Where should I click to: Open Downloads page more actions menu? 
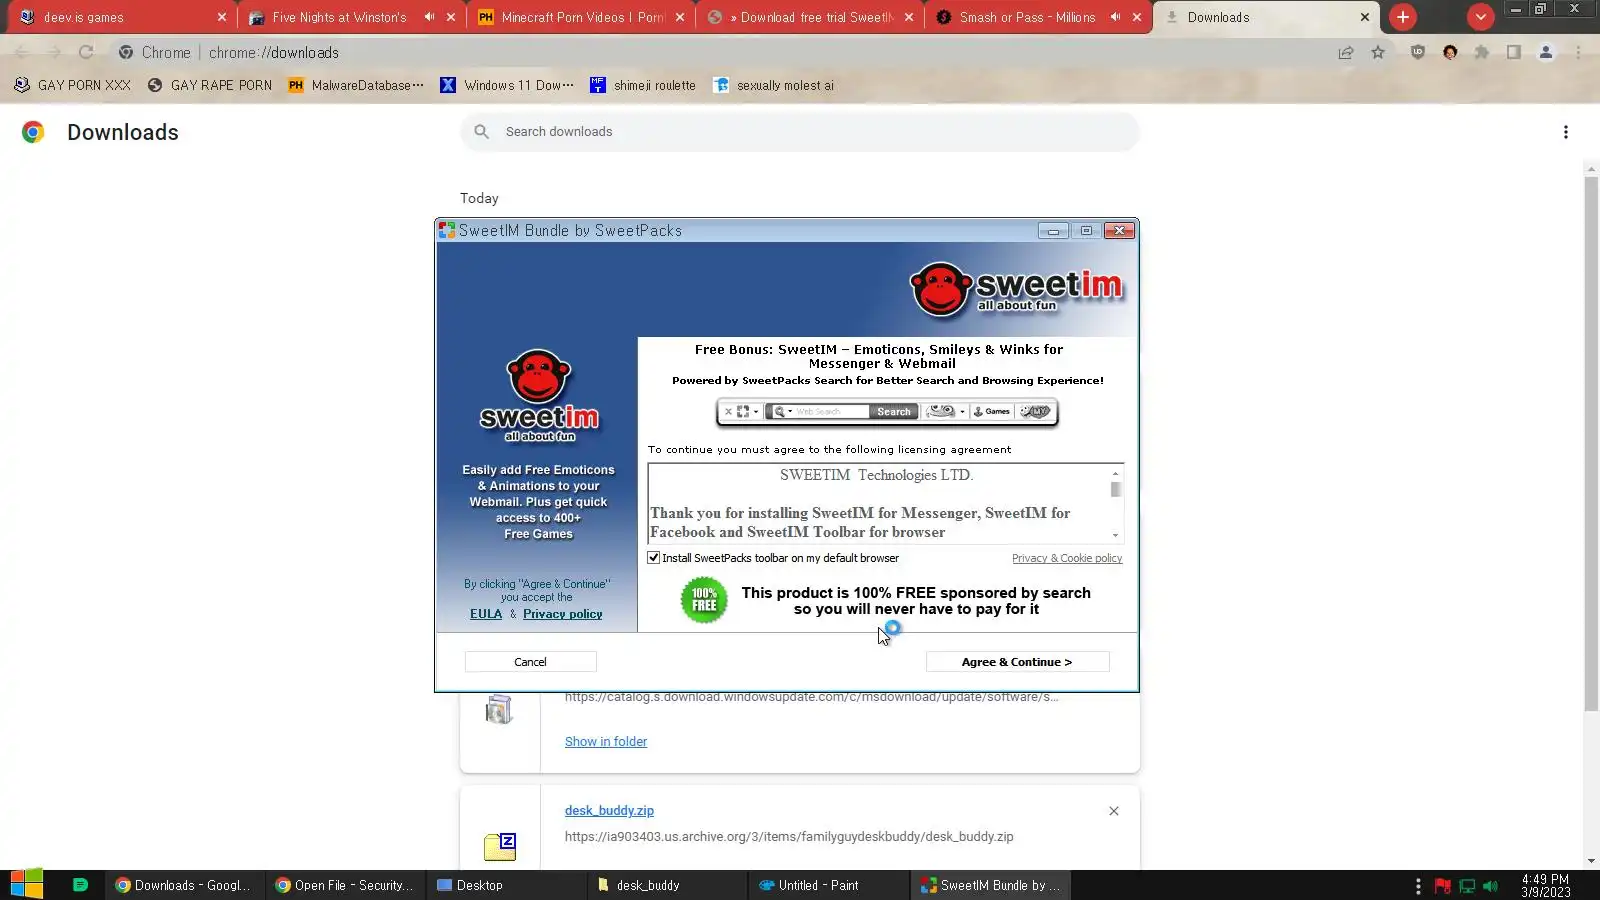1566,132
